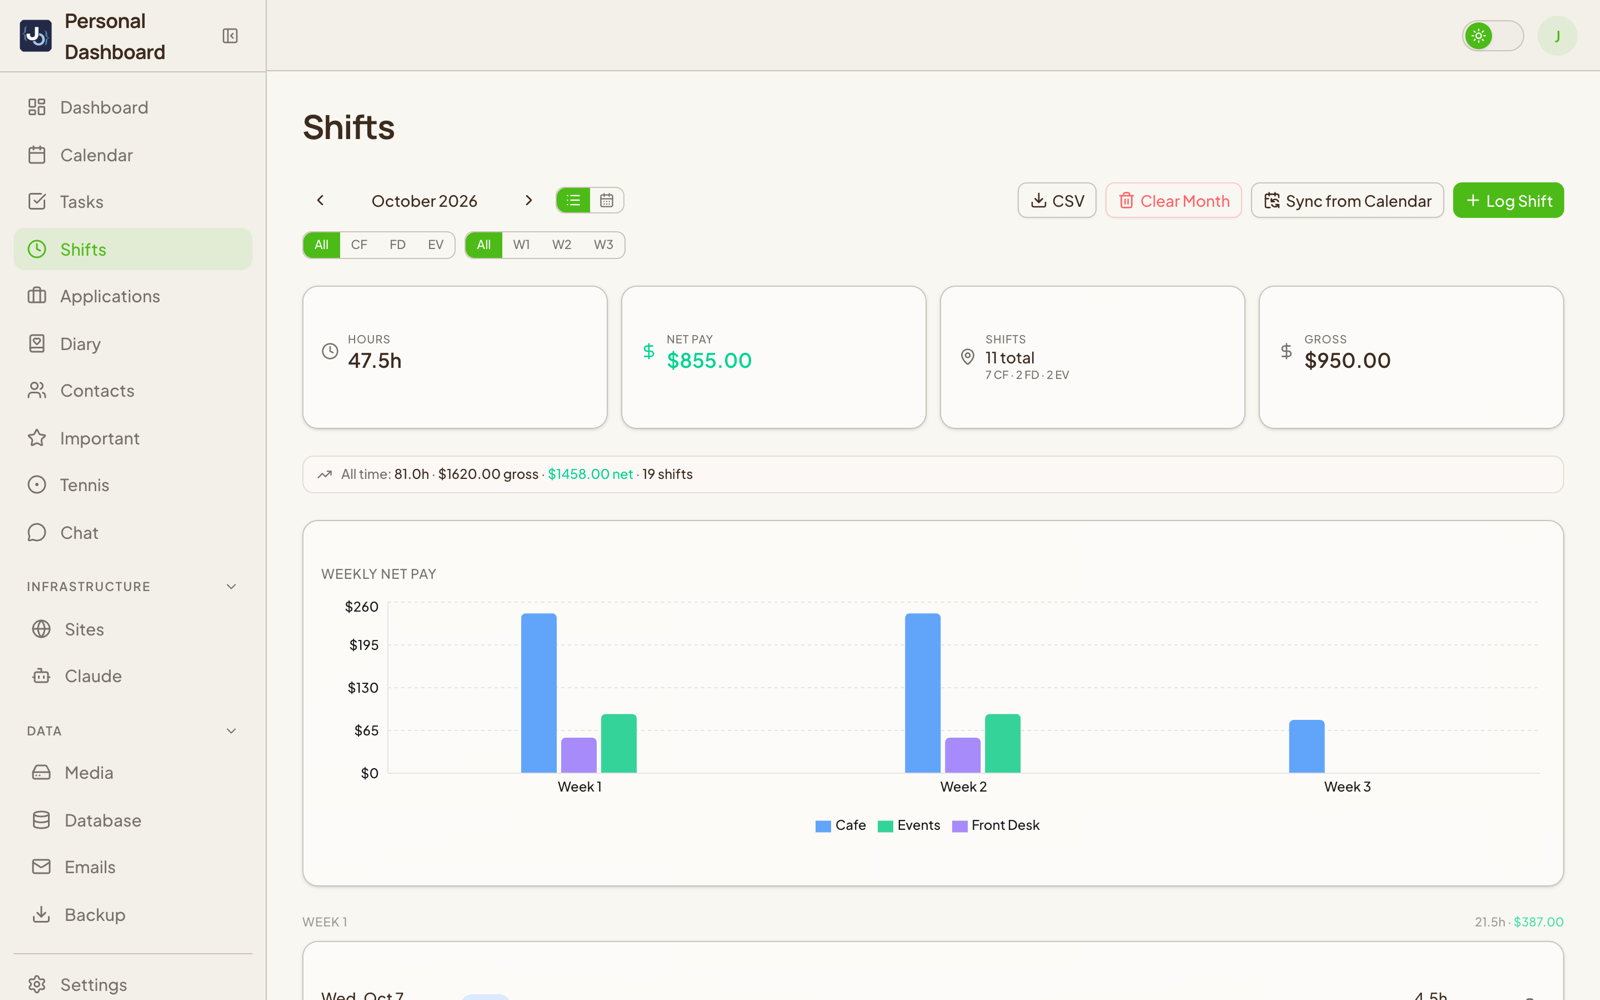Open user avatar J menu
Screen dimensions: 1600x1000
pos(1557,36)
